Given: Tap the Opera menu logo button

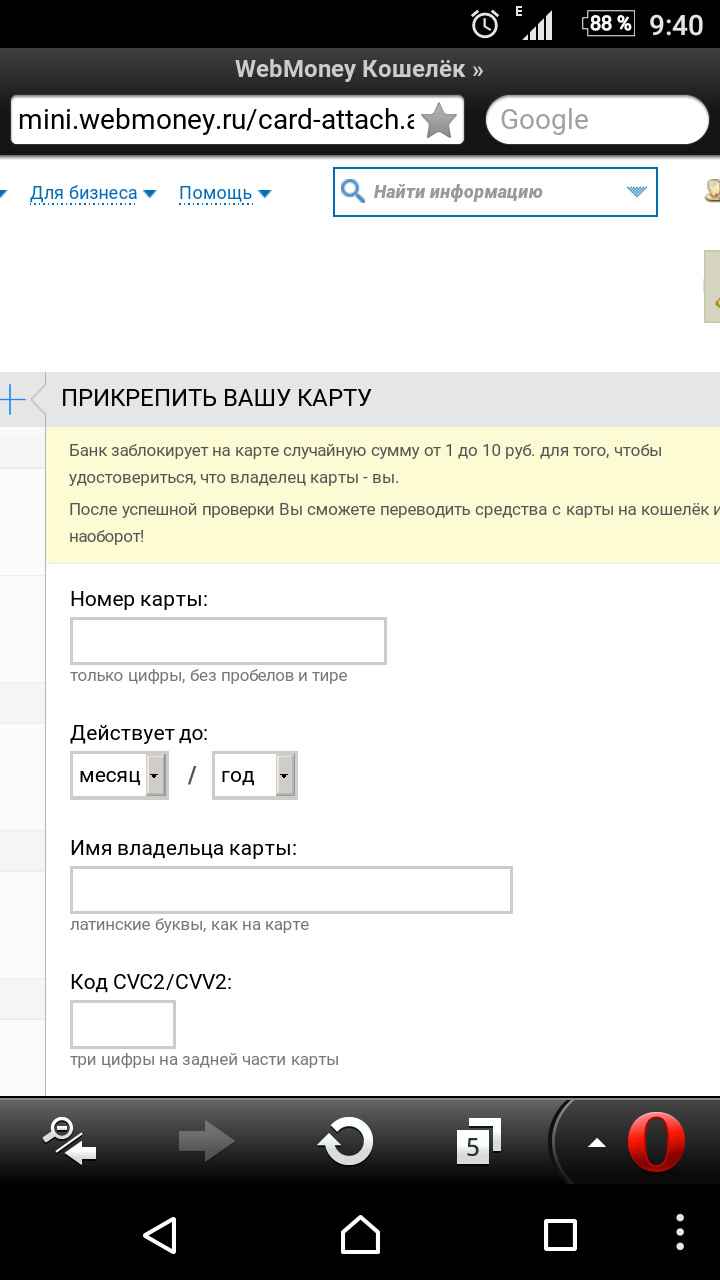Looking at the screenshot, I should [655, 1141].
